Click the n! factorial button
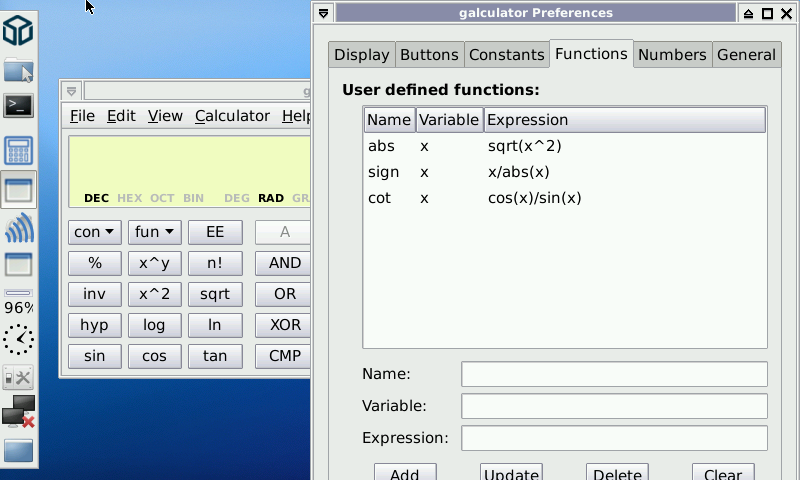Viewport: 800px width, 480px height. coord(215,263)
